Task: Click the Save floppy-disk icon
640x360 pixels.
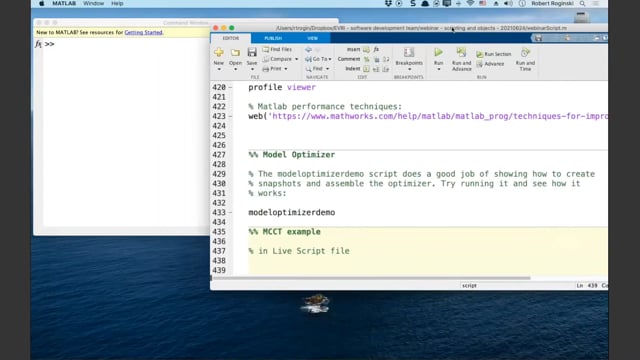Action: pos(252,52)
